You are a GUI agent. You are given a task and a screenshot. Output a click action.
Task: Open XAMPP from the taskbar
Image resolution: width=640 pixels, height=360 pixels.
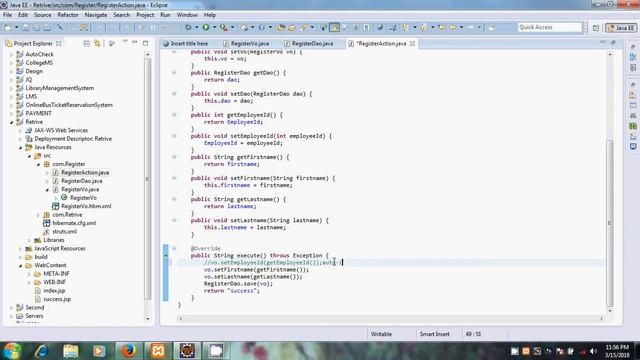click(x=158, y=351)
